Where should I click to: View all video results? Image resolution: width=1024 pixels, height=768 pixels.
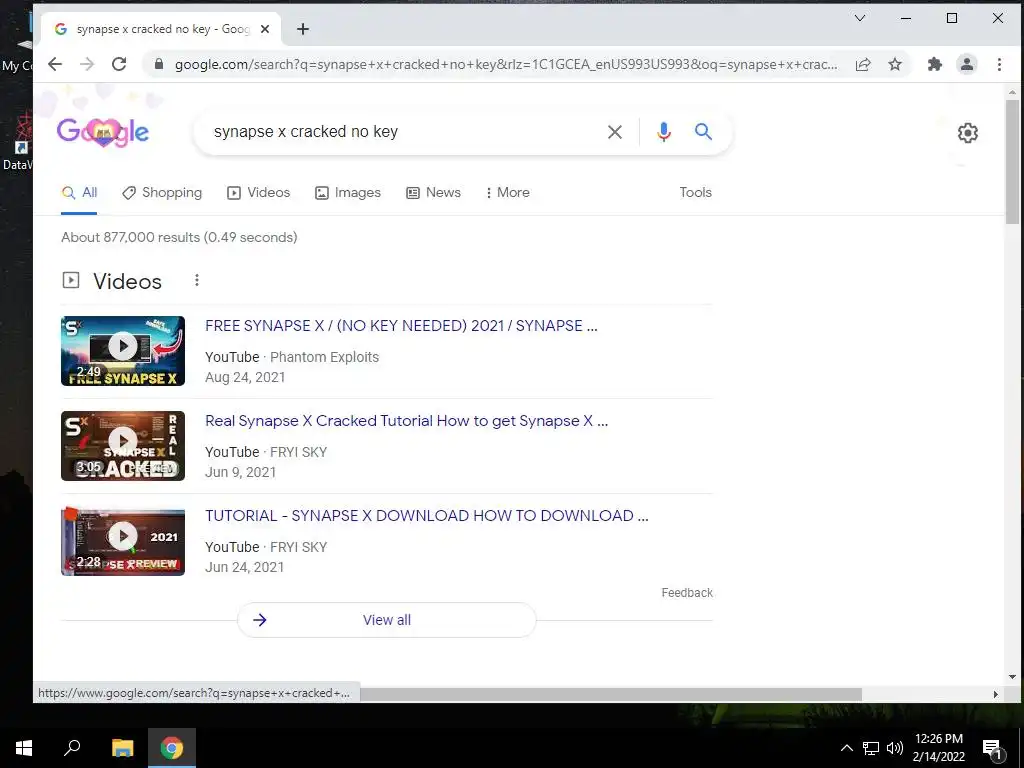[387, 620]
